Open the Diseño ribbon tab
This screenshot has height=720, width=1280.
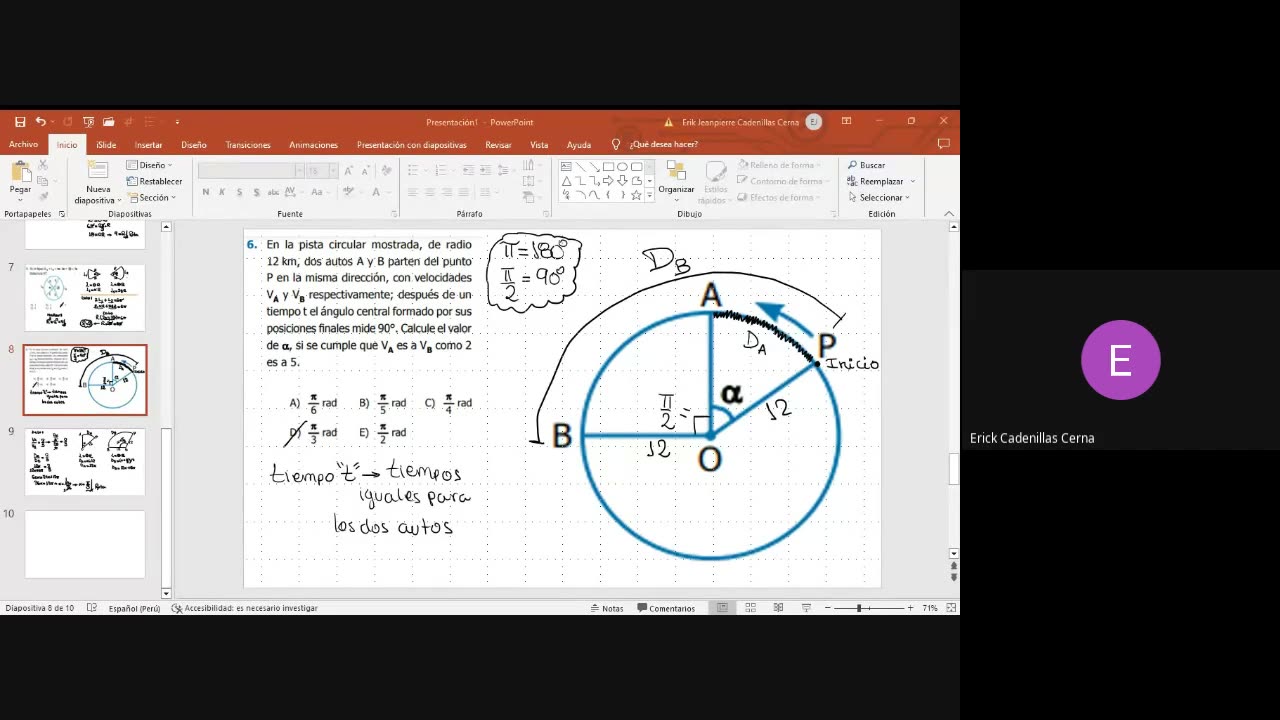click(194, 145)
